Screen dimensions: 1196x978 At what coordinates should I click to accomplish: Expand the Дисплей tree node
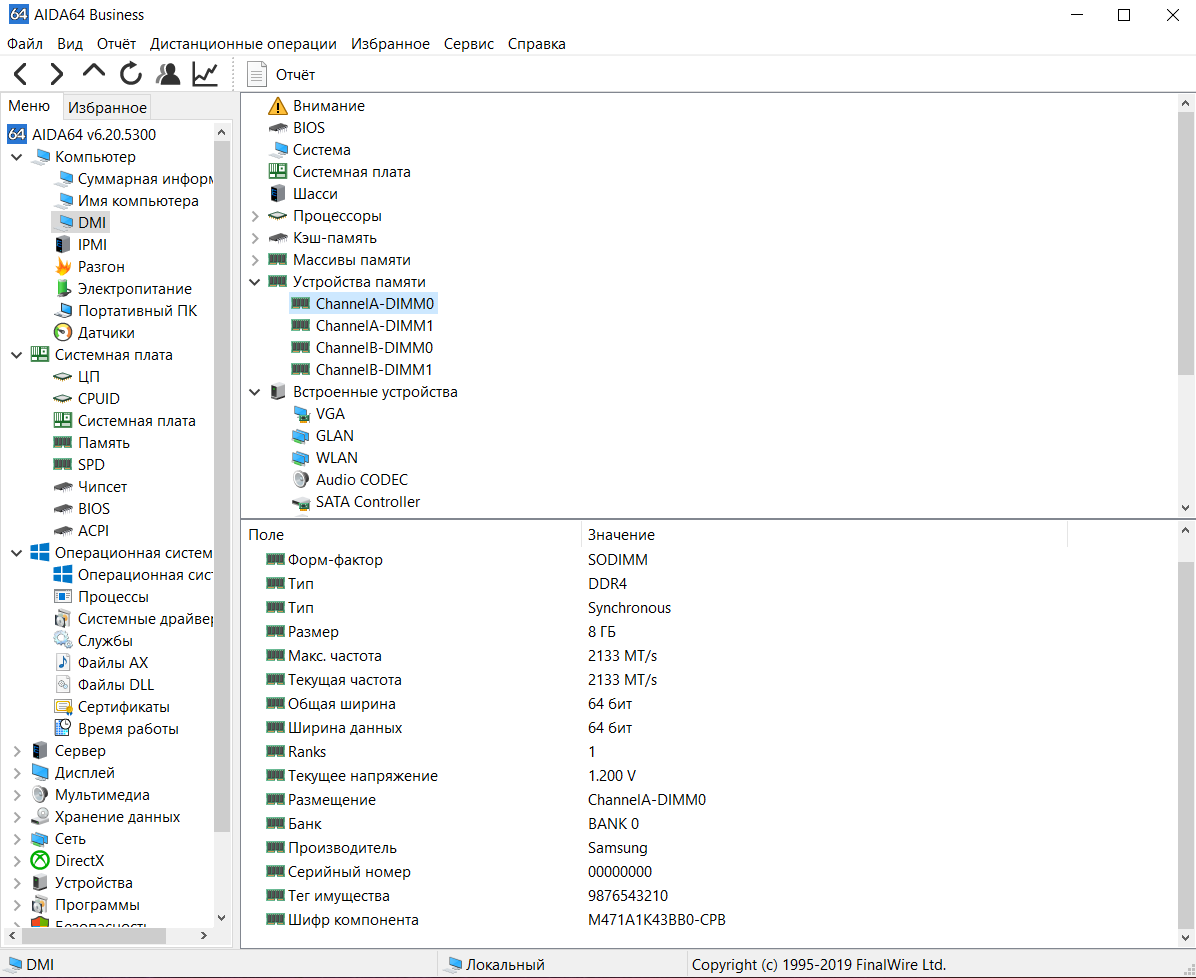click(17, 774)
